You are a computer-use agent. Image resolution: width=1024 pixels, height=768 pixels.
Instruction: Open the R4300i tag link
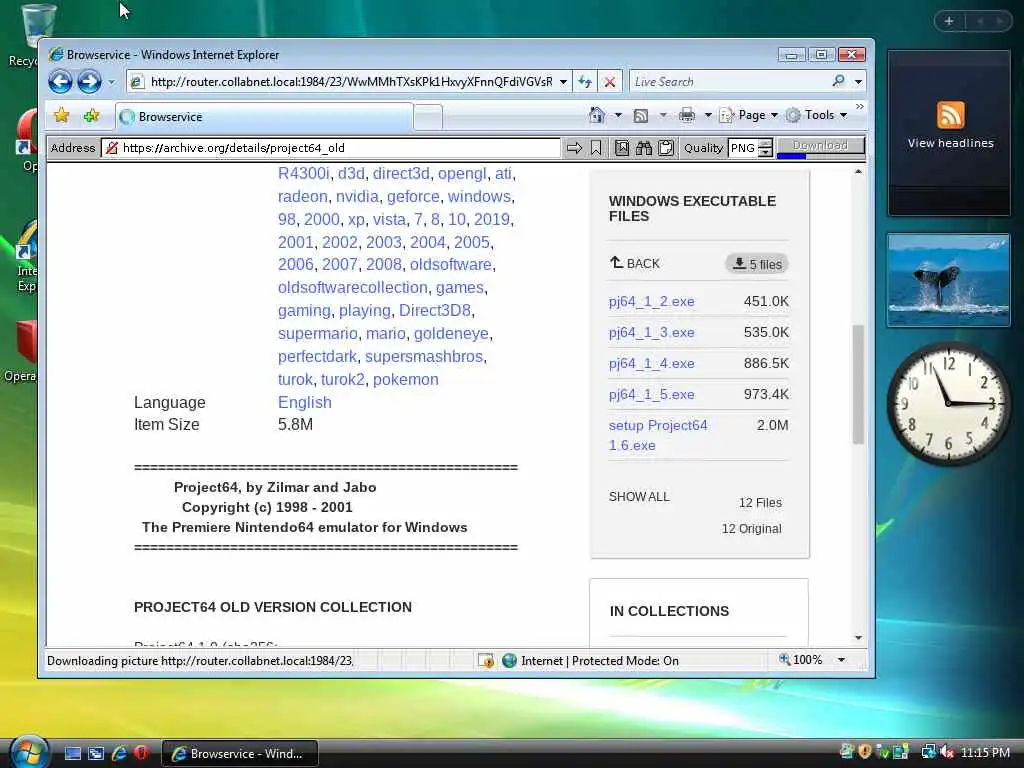304,173
